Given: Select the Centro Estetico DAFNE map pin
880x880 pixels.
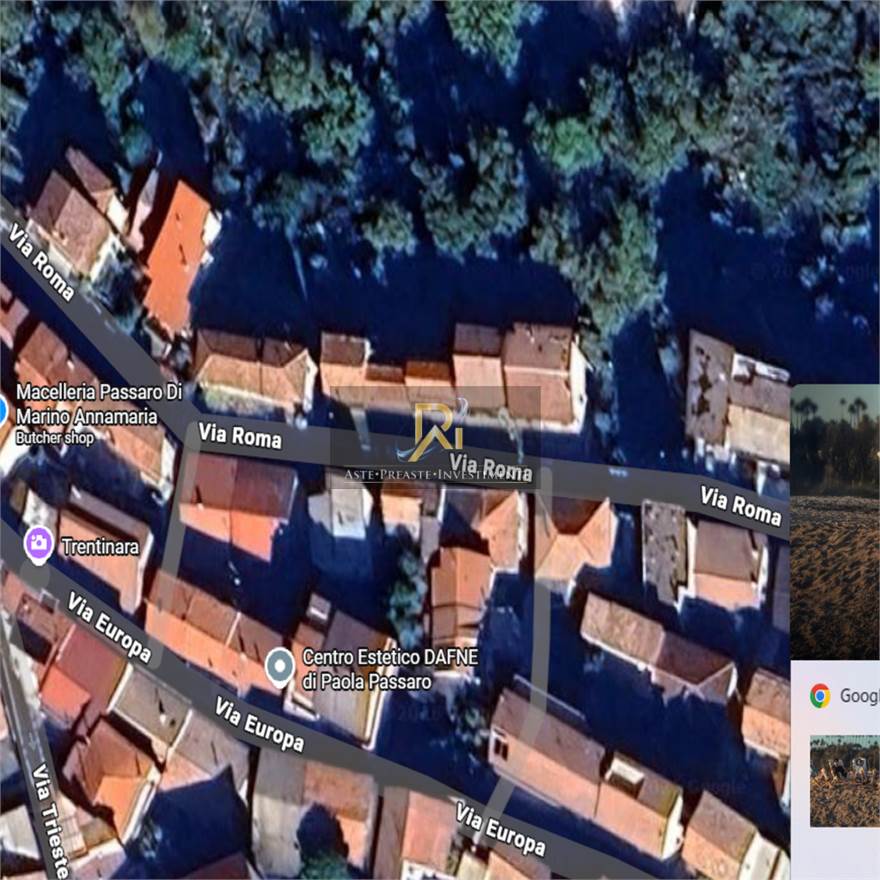Looking at the screenshot, I should coord(280,665).
